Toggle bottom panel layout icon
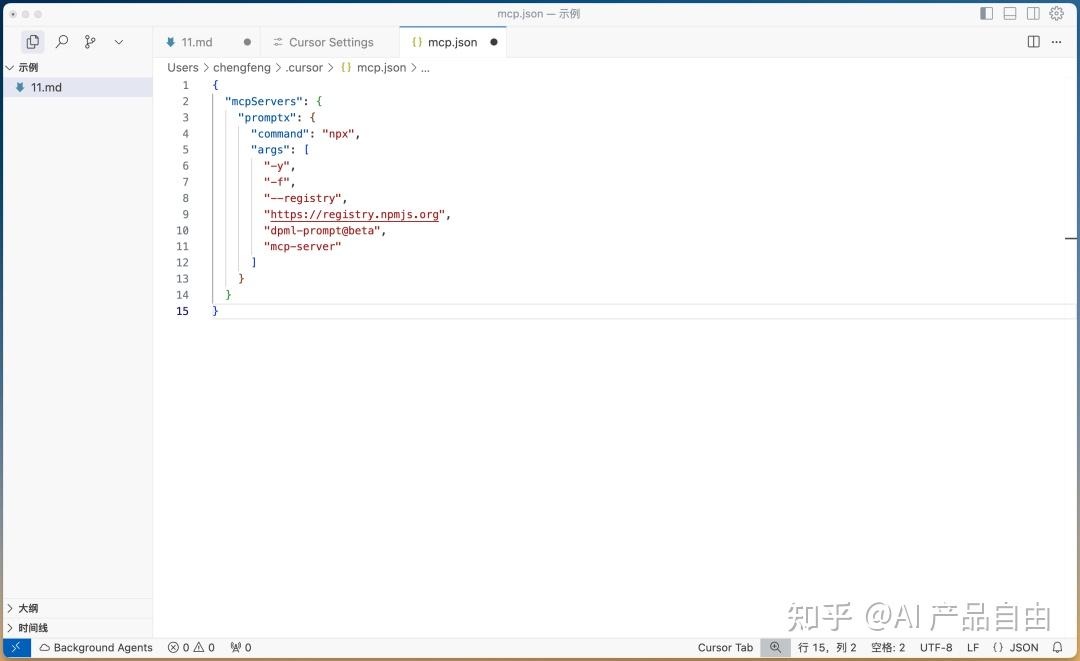Screen dimensions: 1080x661 1010,13
